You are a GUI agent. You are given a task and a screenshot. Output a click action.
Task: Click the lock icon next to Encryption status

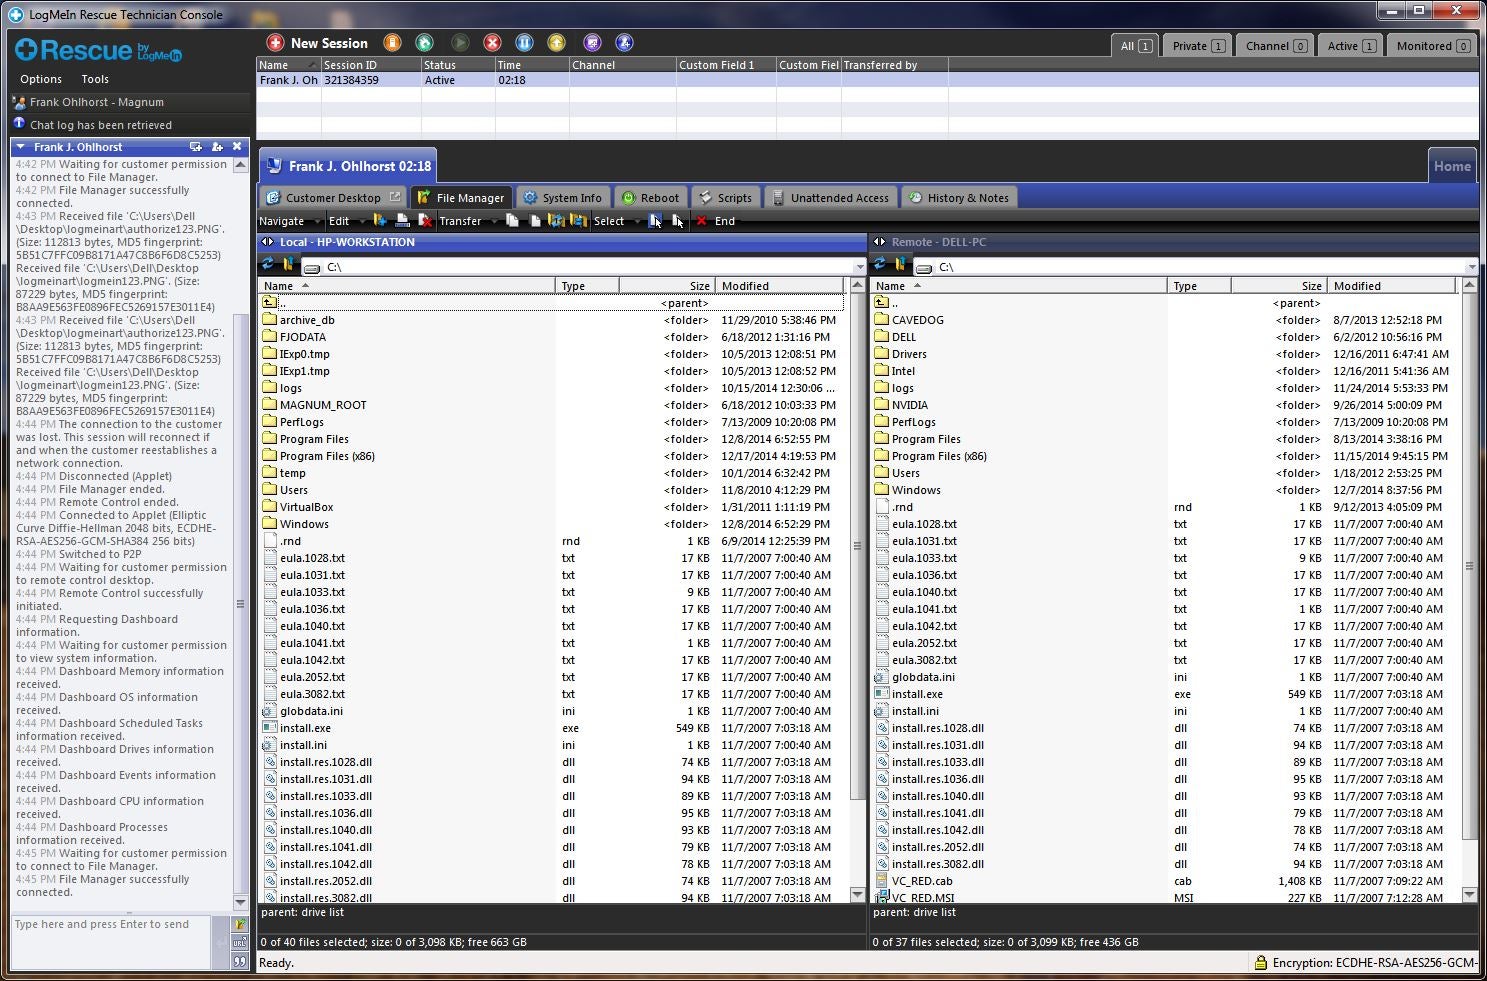point(1261,963)
